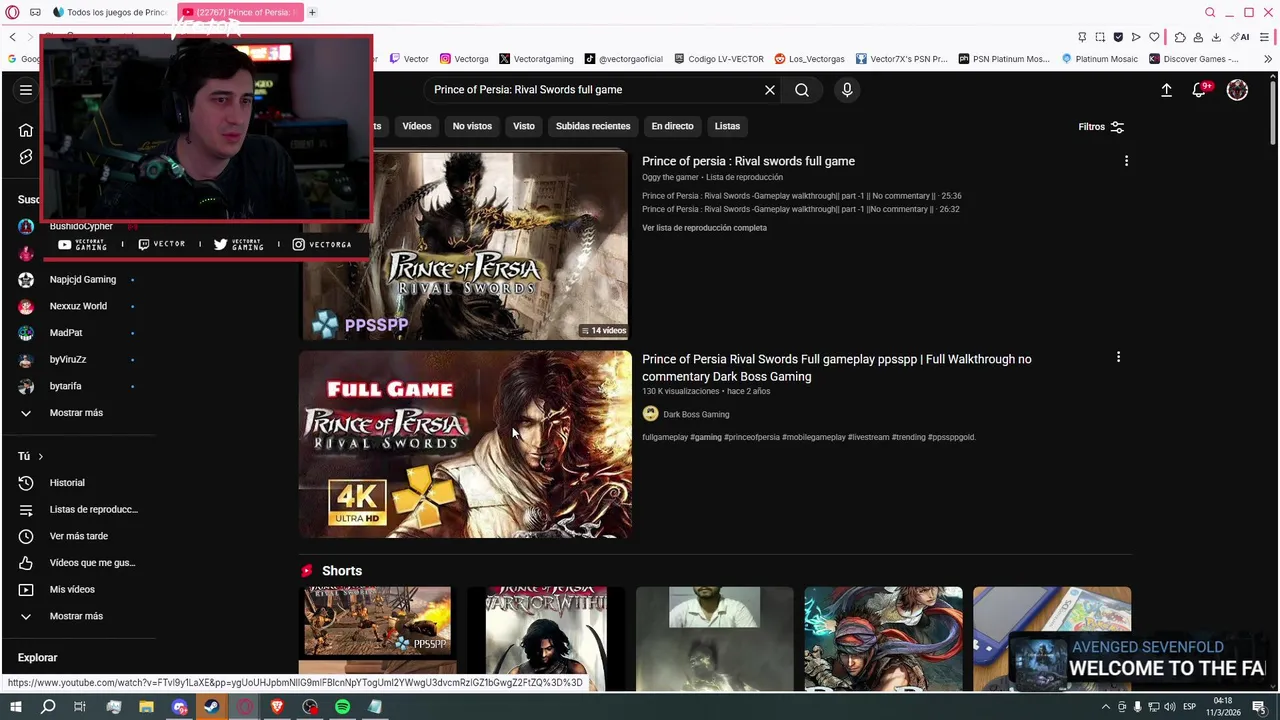1280x720 pixels.
Task: Open Shorts from the mini sidebar
Action: click(26, 157)
